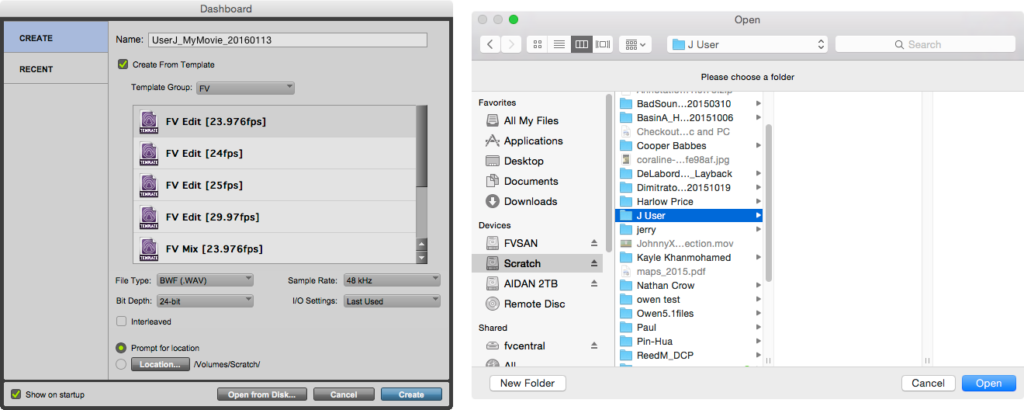Click the session Name input field
1024x410 pixels.
(288, 40)
